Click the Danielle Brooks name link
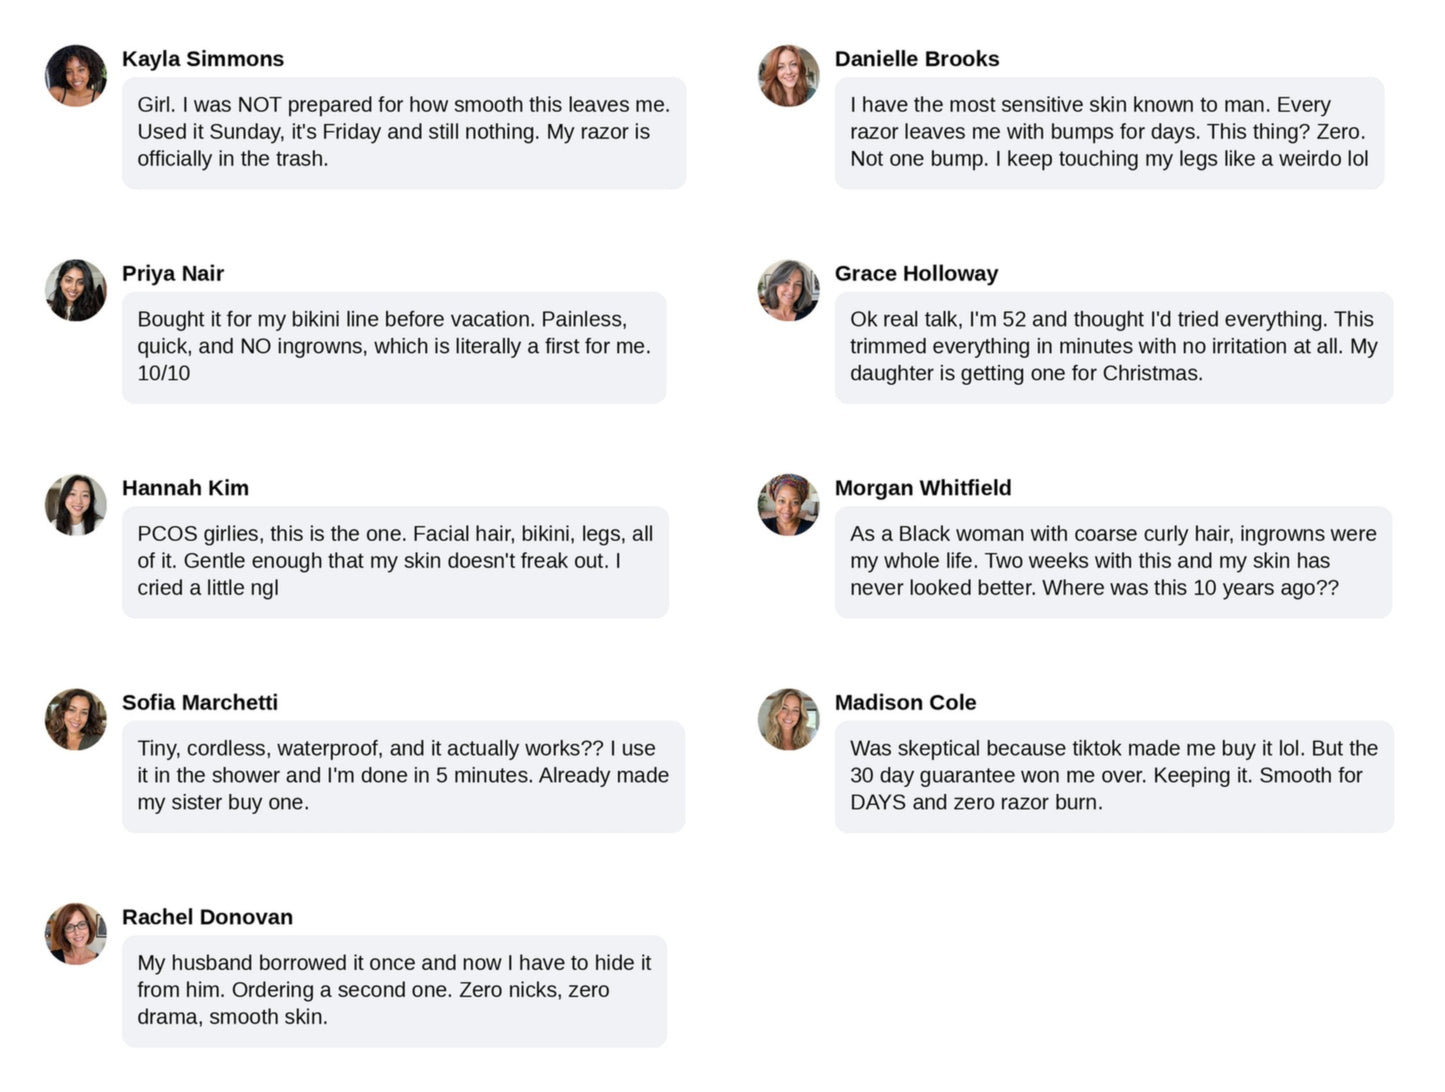Image resolution: width=1445 pixels, height=1092 pixels. click(917, 59)
